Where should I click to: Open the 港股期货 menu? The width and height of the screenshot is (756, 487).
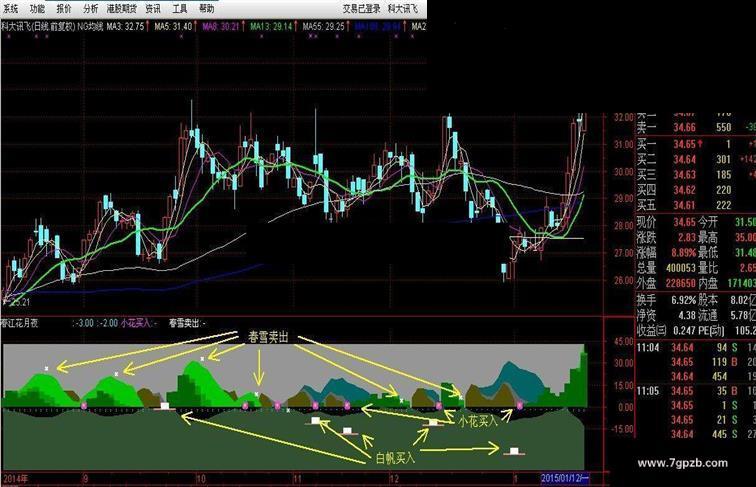point(122,8)
